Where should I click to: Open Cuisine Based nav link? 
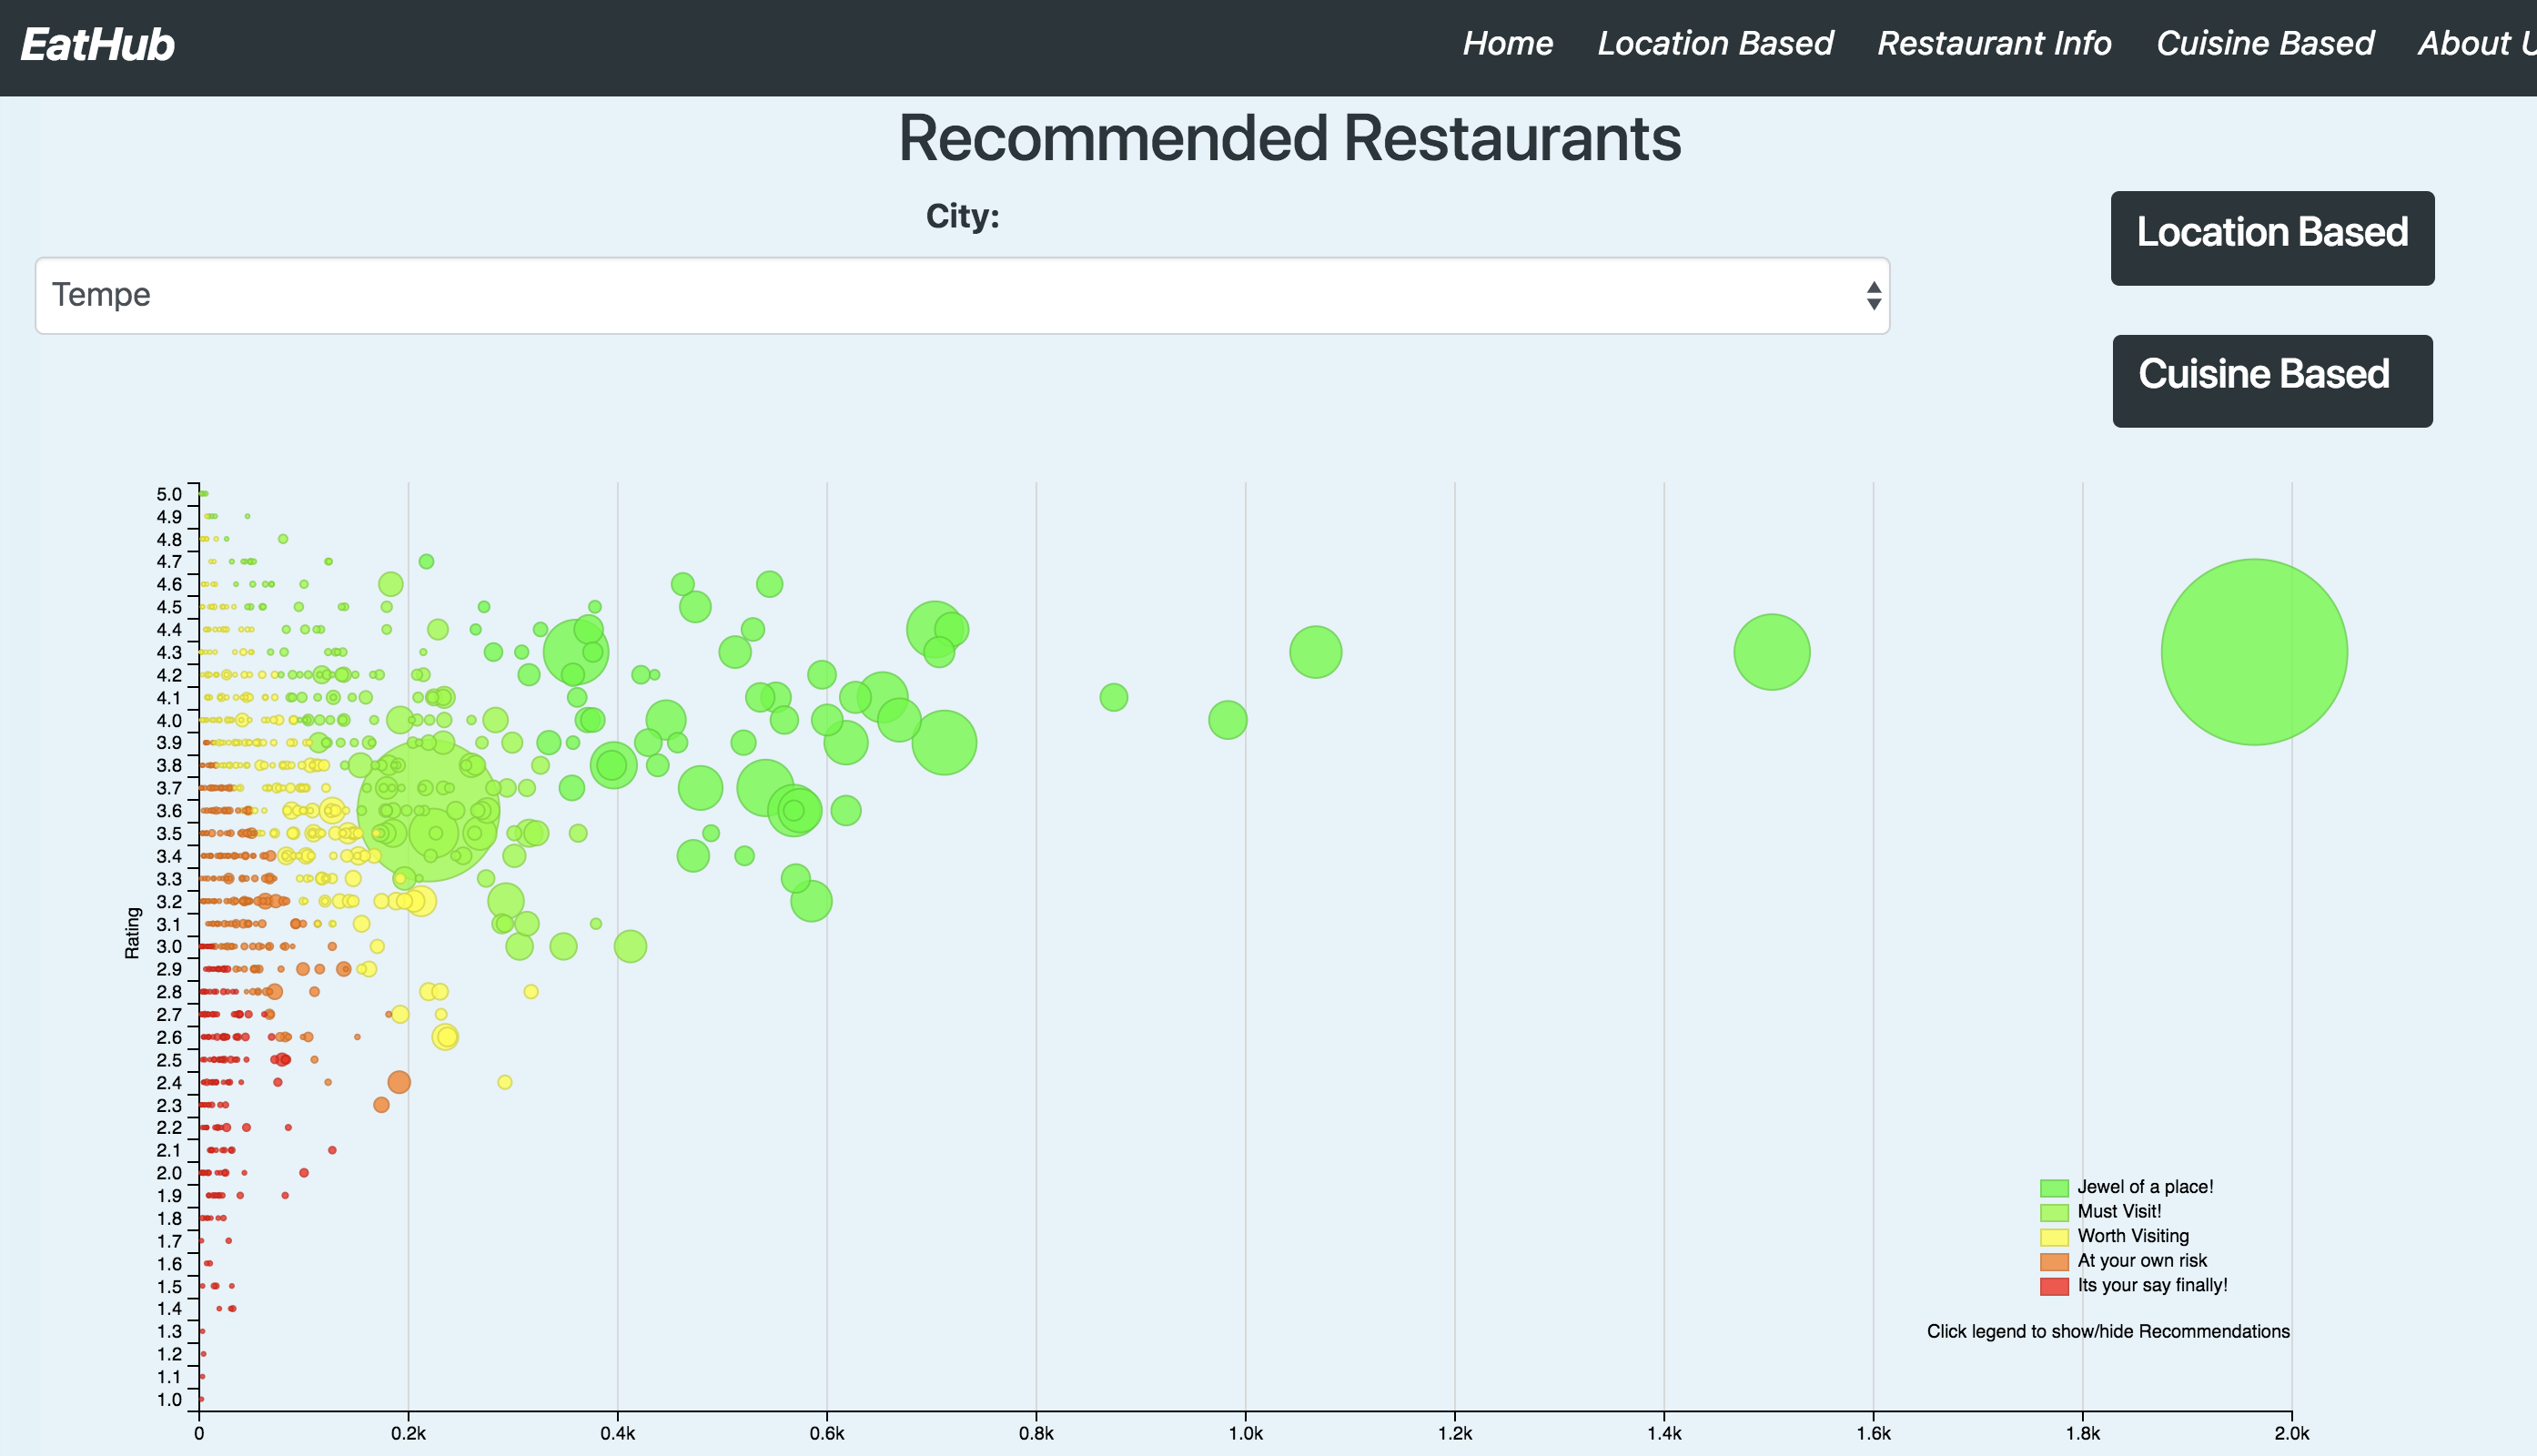2265,43
